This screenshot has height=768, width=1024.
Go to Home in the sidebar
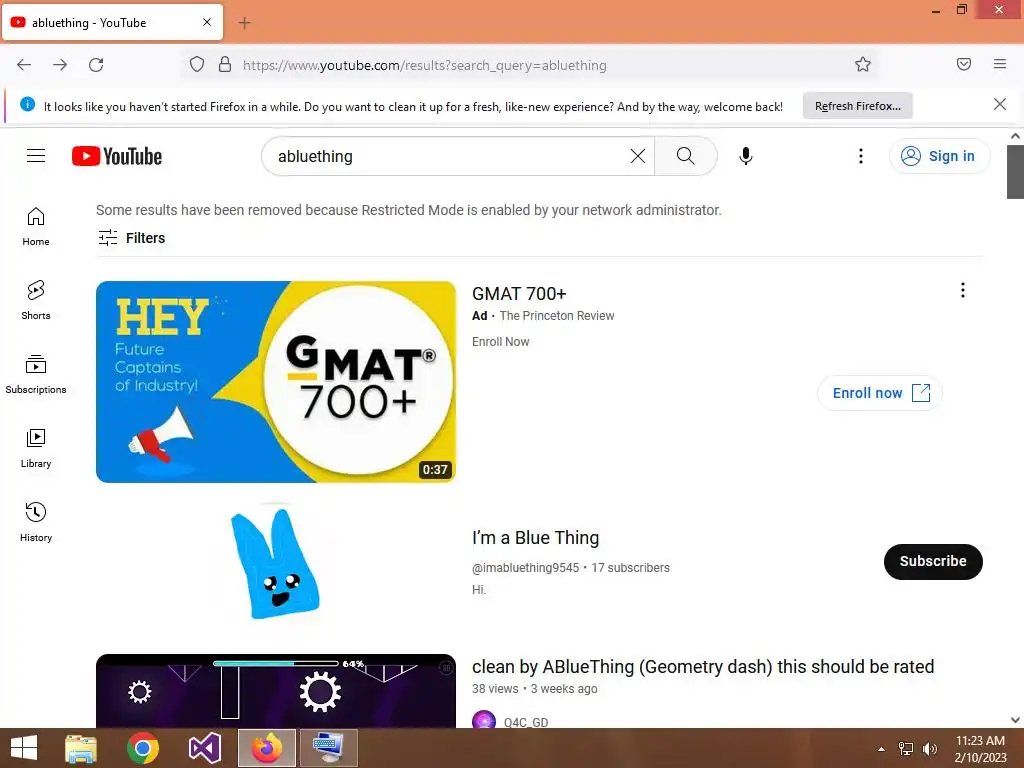(36, 227)
